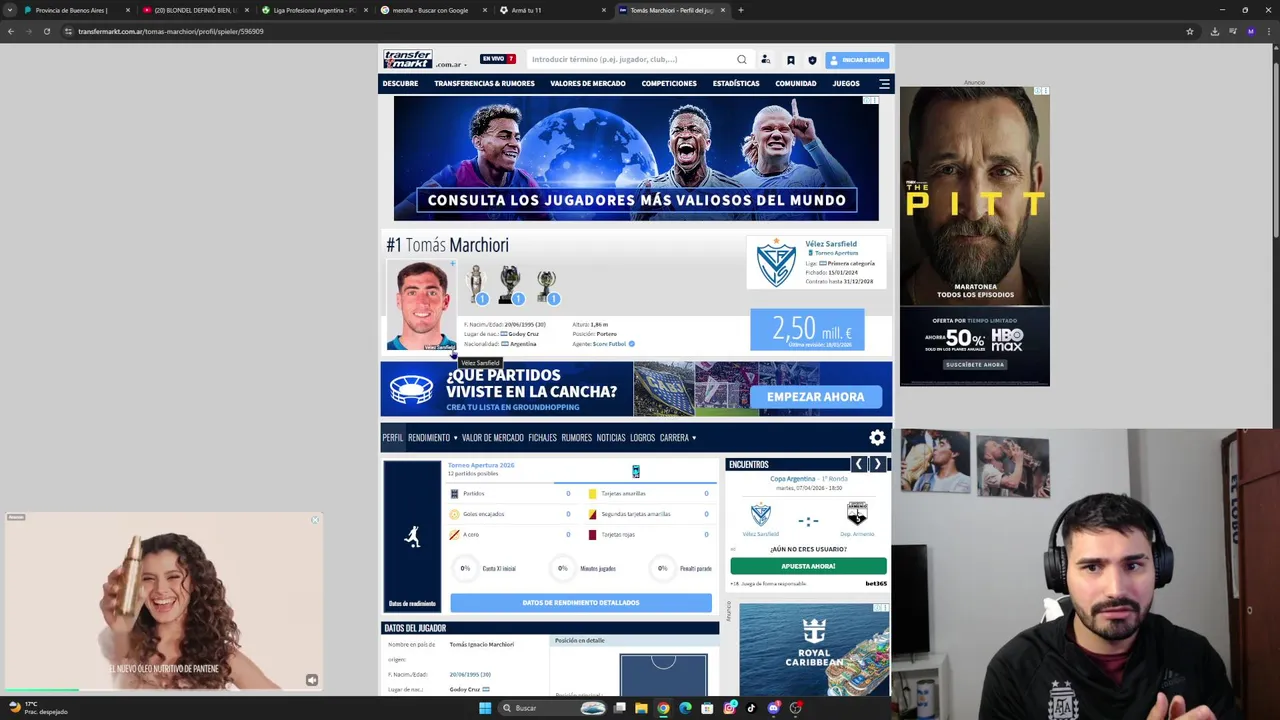Click the Apuesta Ahora button
The height and width of the screenshot is (720, 1280).
point(808,566)
